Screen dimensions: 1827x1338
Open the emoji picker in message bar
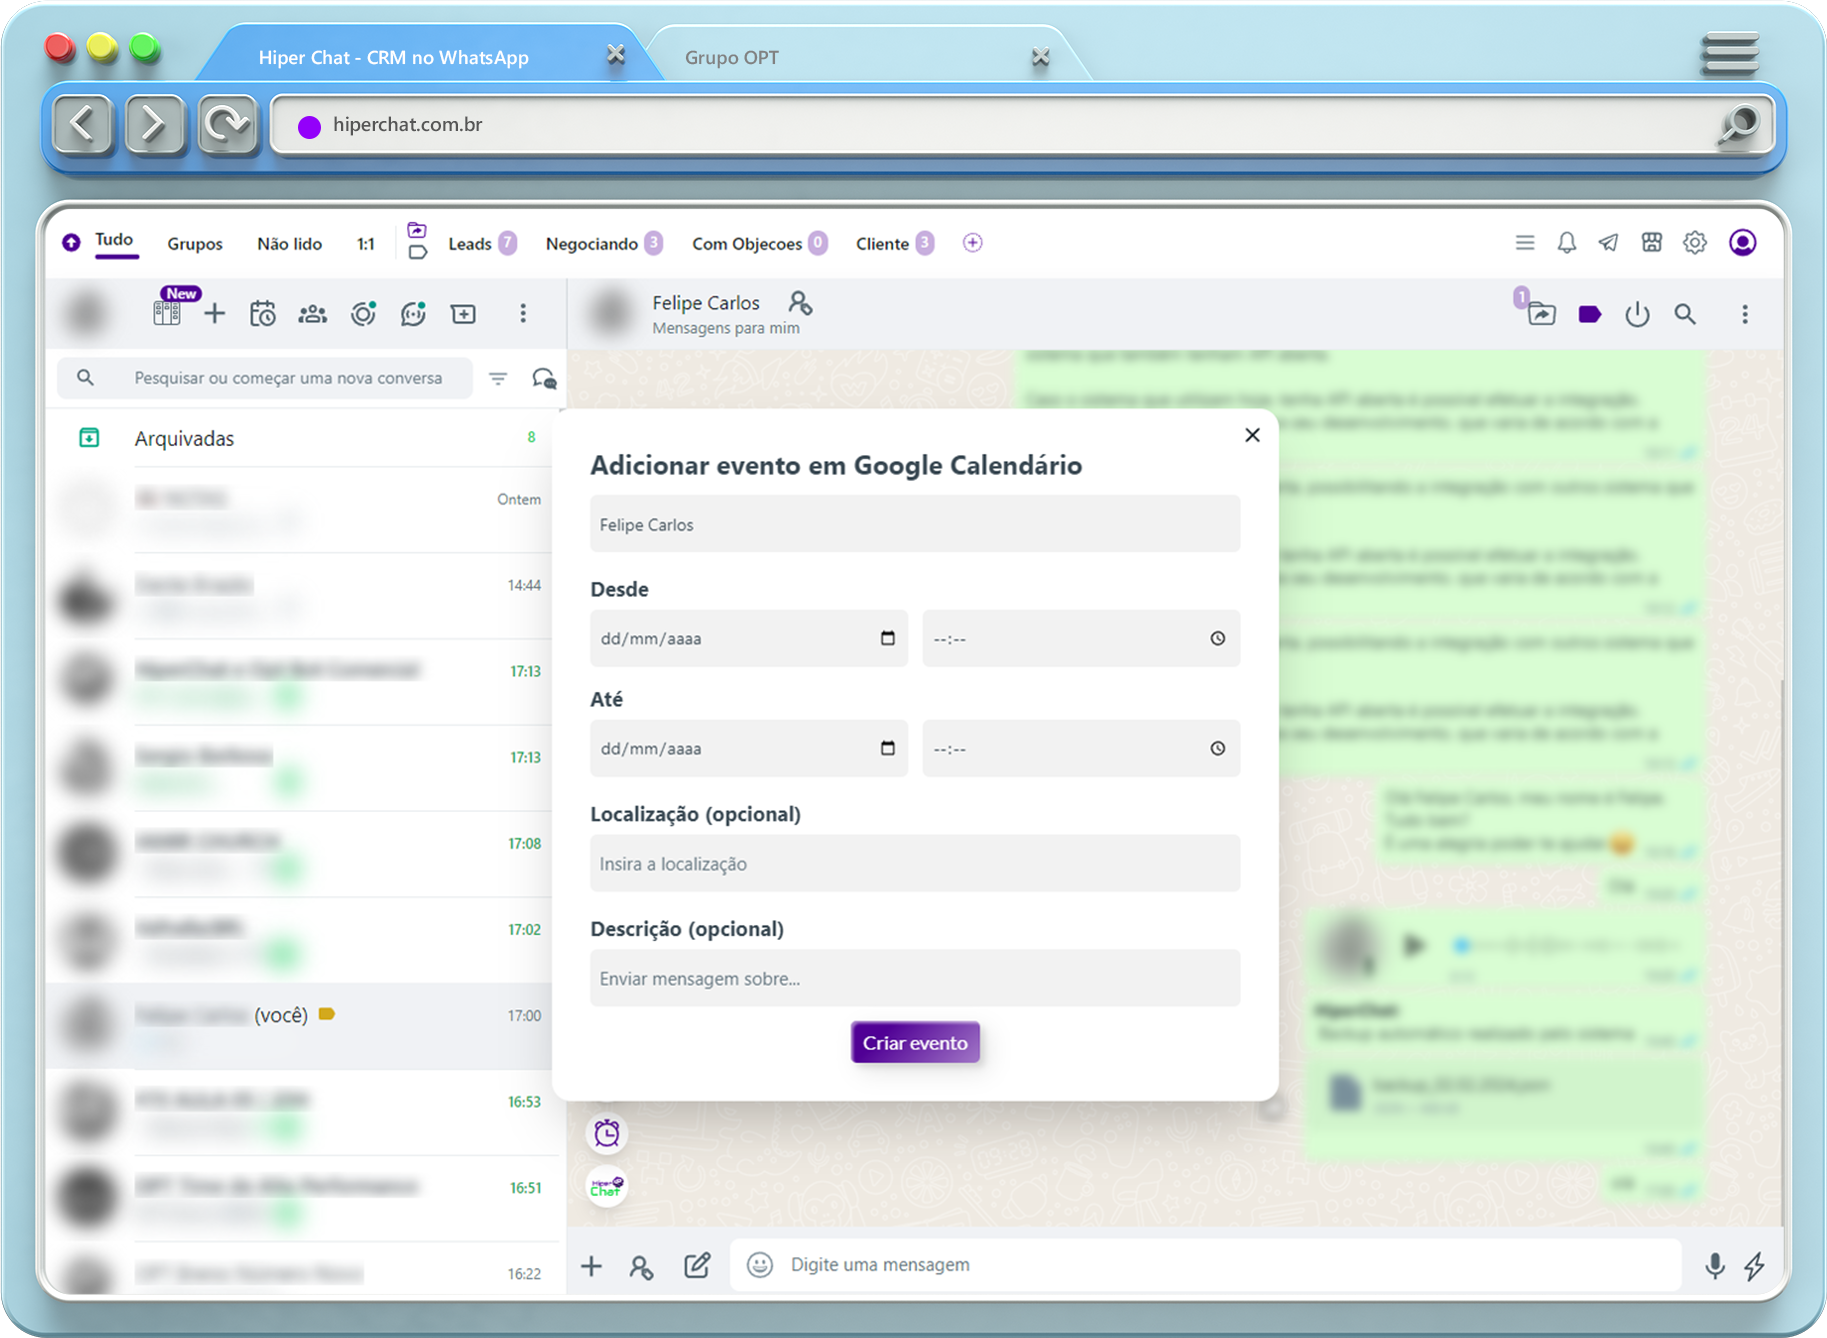pyautogui.click(x=760, y=1265)
